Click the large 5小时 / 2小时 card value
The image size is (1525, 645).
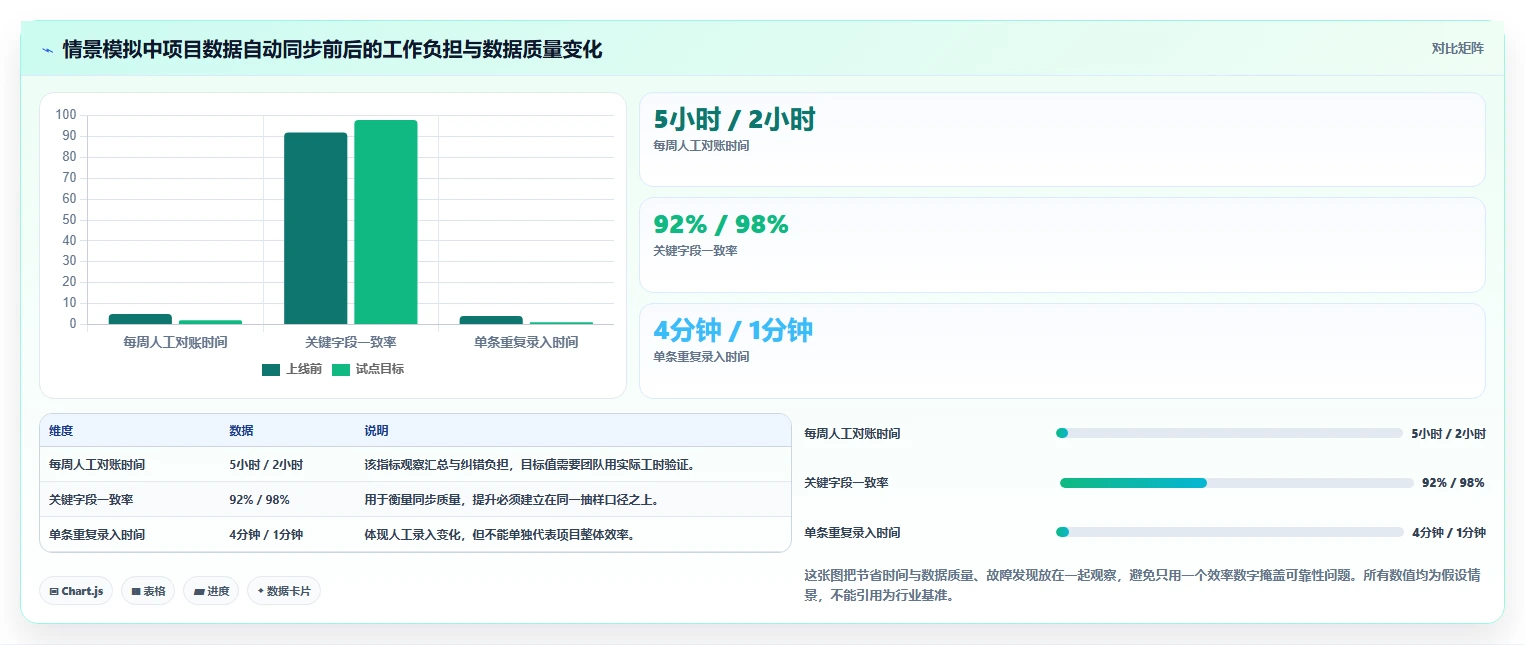tap(735, 120)
